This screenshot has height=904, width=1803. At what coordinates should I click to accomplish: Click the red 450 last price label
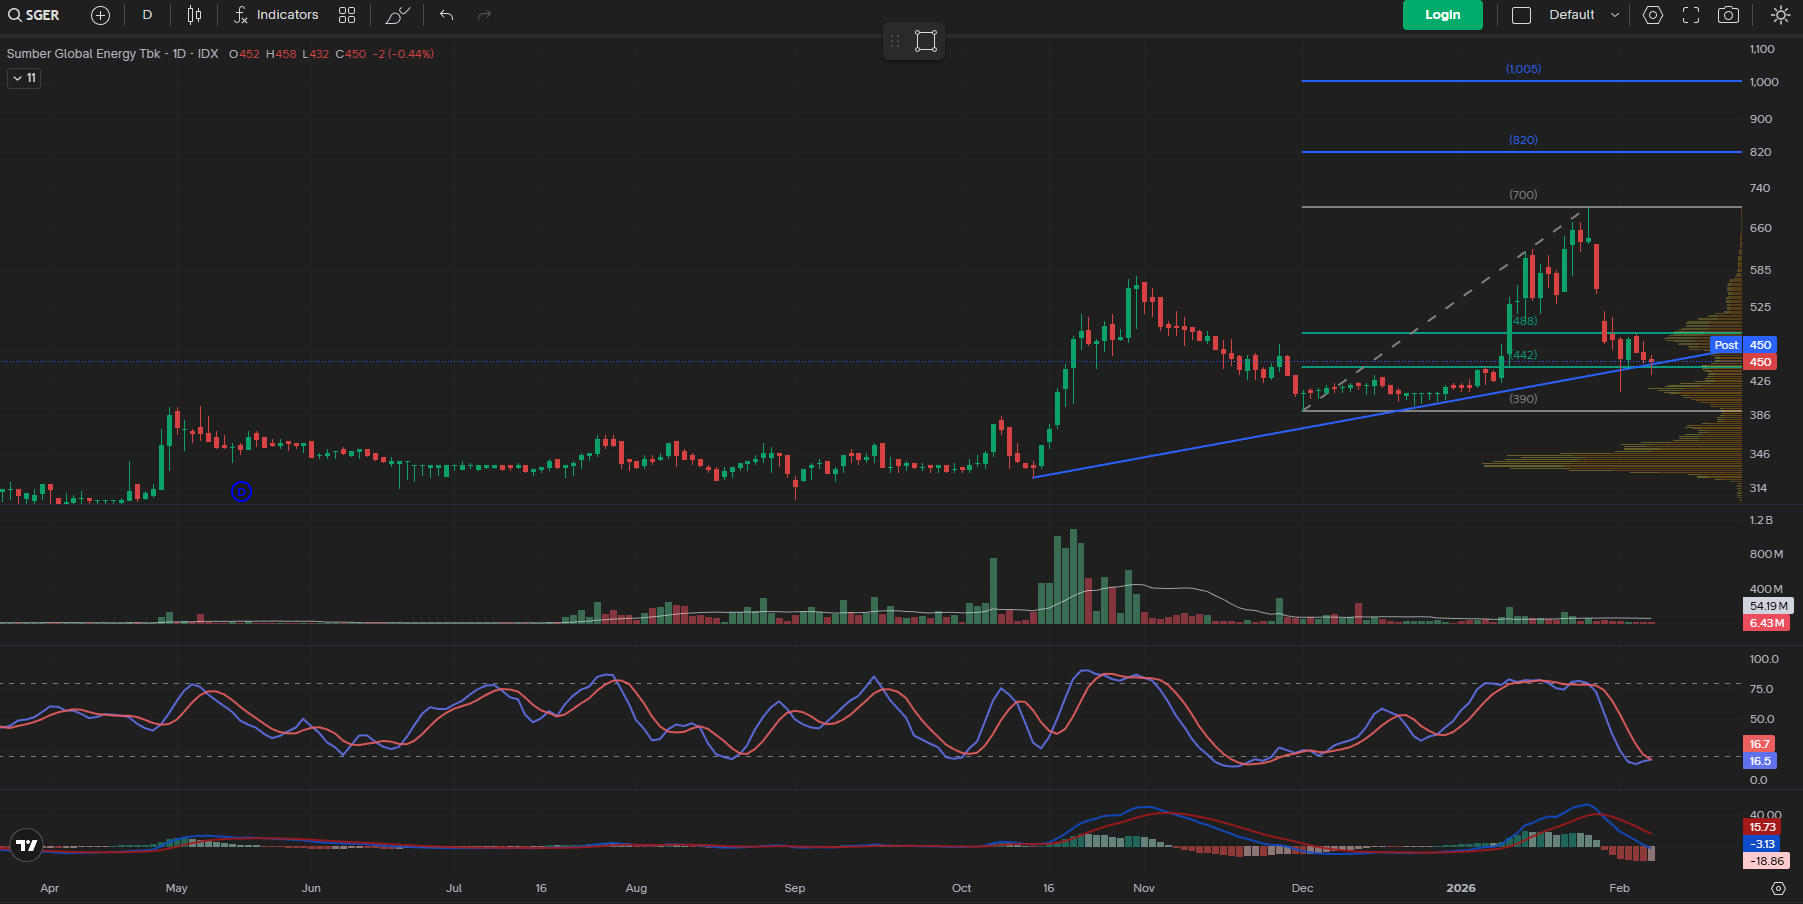(1760, 362)
